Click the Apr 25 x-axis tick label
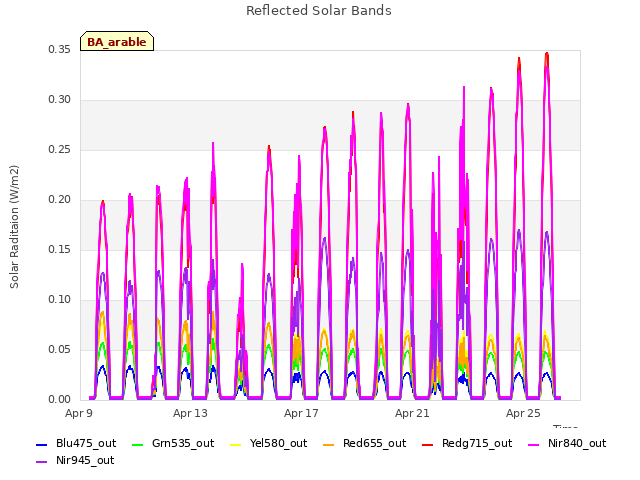 point(523,413)
